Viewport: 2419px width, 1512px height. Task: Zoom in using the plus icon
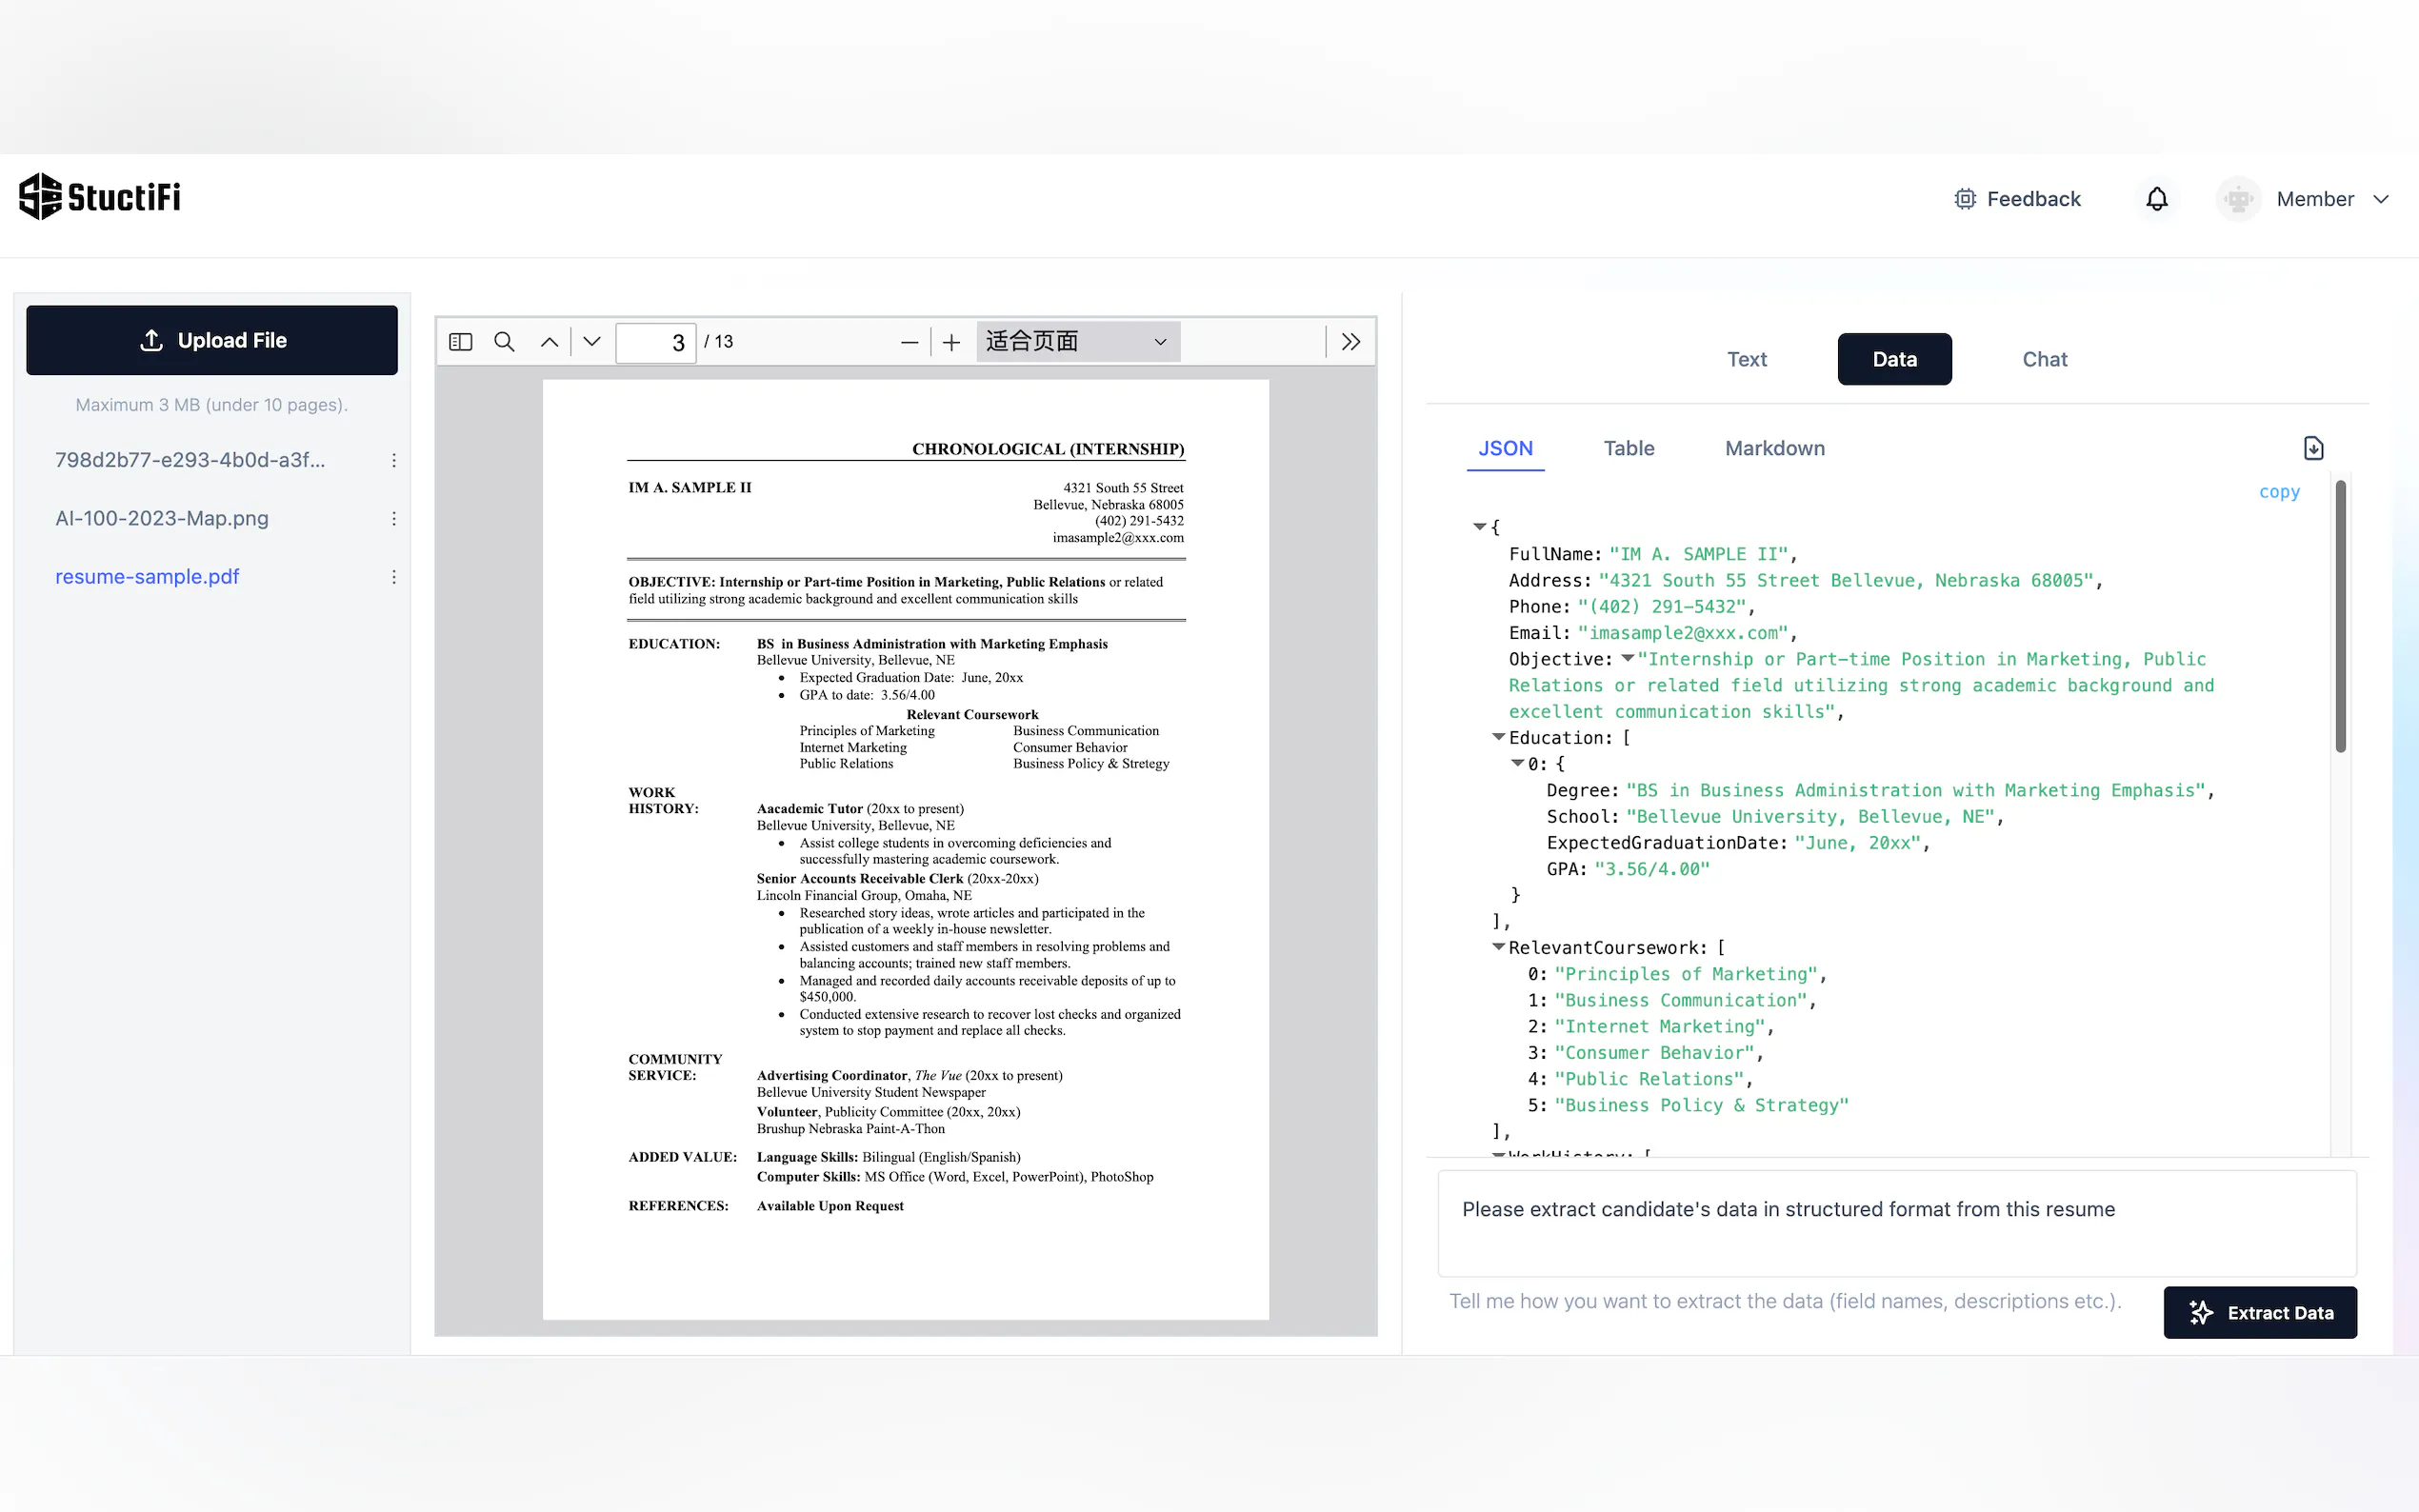tap(951, 342)
